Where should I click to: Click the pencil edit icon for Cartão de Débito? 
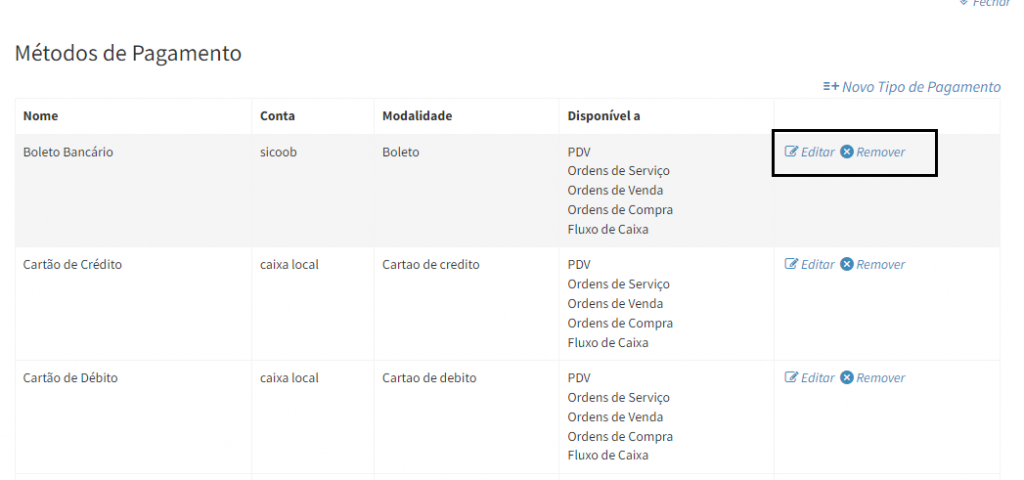[791, 378]
